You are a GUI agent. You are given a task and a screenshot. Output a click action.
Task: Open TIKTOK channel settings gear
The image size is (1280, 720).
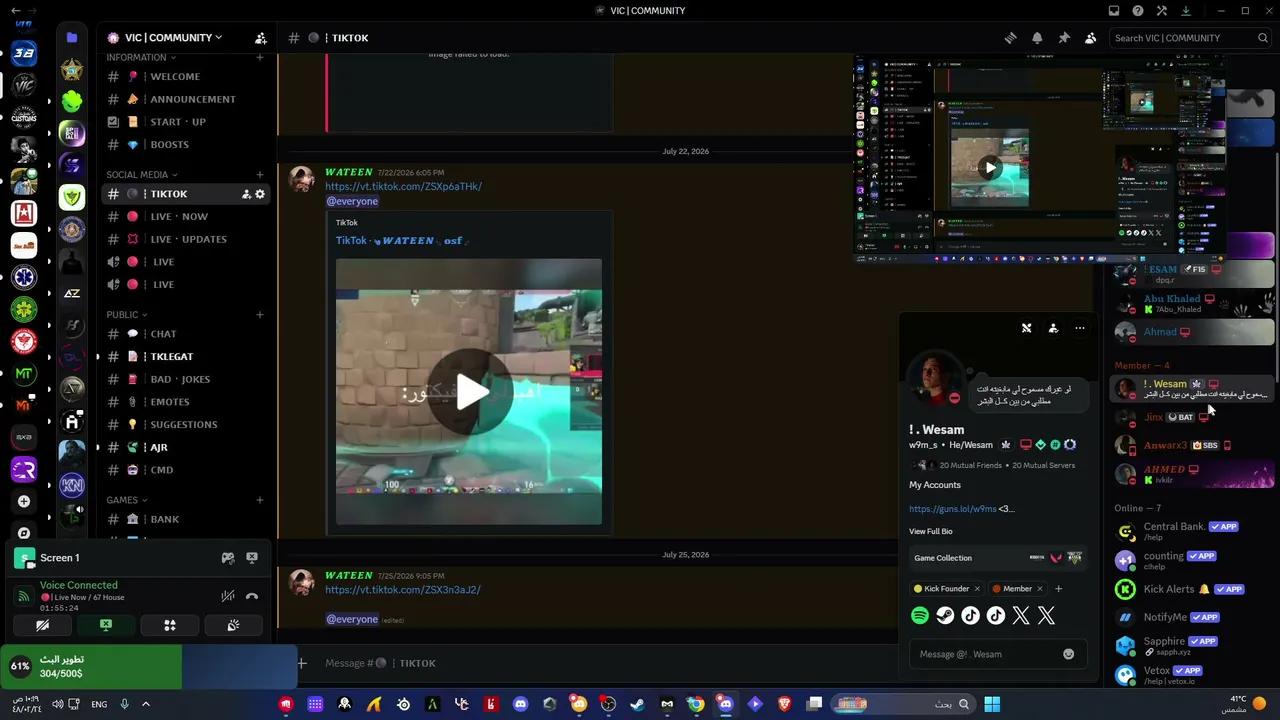(x=260, y=194)
